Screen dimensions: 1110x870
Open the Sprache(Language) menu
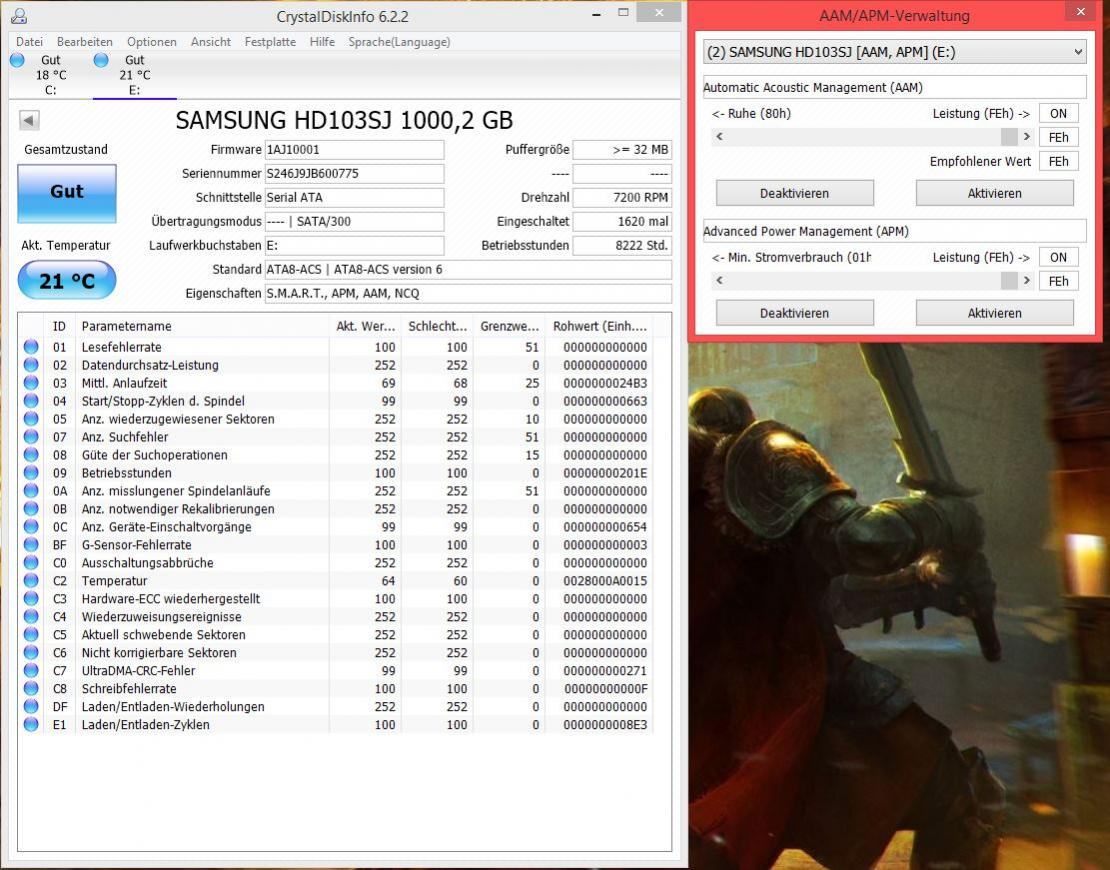pyautogui.click(x=399, y=42)
